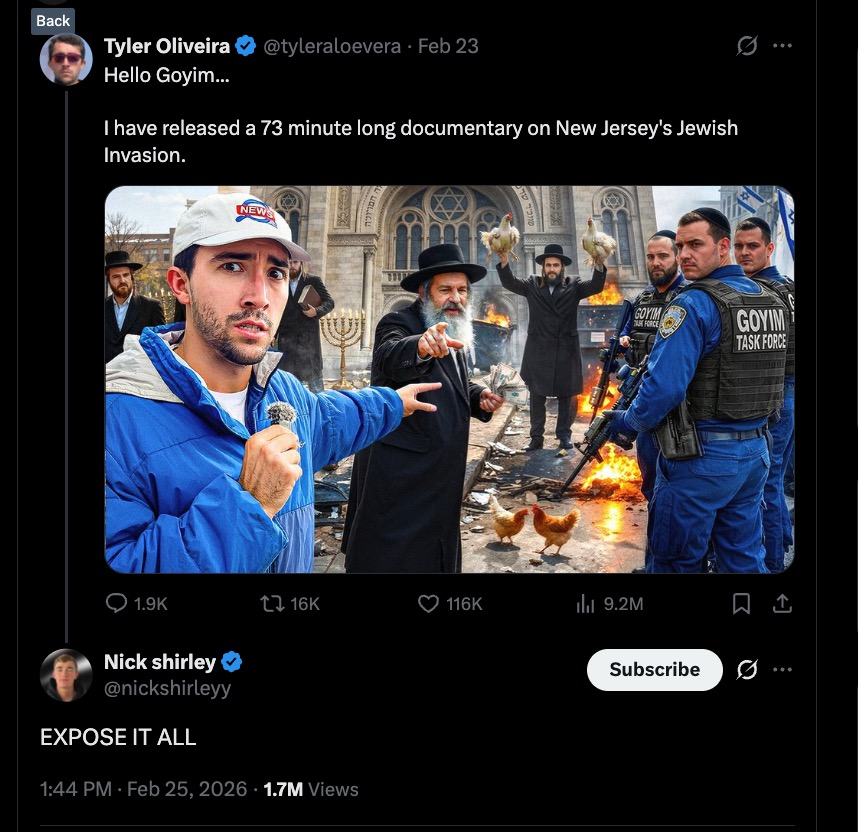The width and height of the screenshot is (858, 832).
Task: Click the Feb 23 post timestamp
Action: (448, 46)
